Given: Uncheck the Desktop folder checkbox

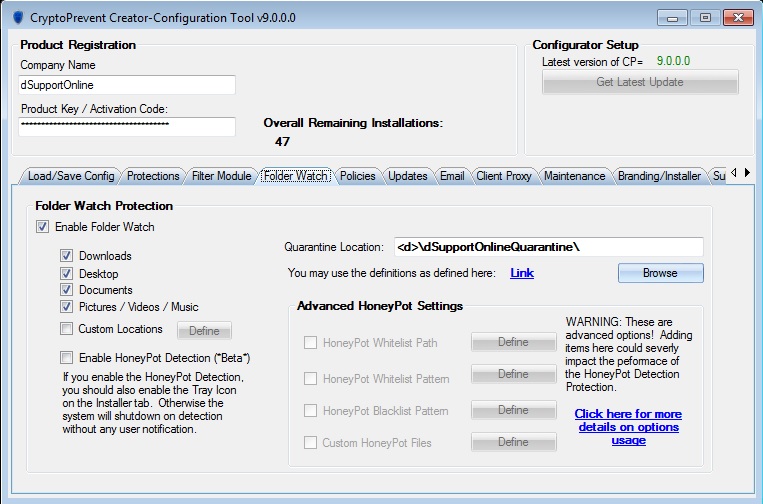Looking at the screenshot, I should [x=66, y=273].
